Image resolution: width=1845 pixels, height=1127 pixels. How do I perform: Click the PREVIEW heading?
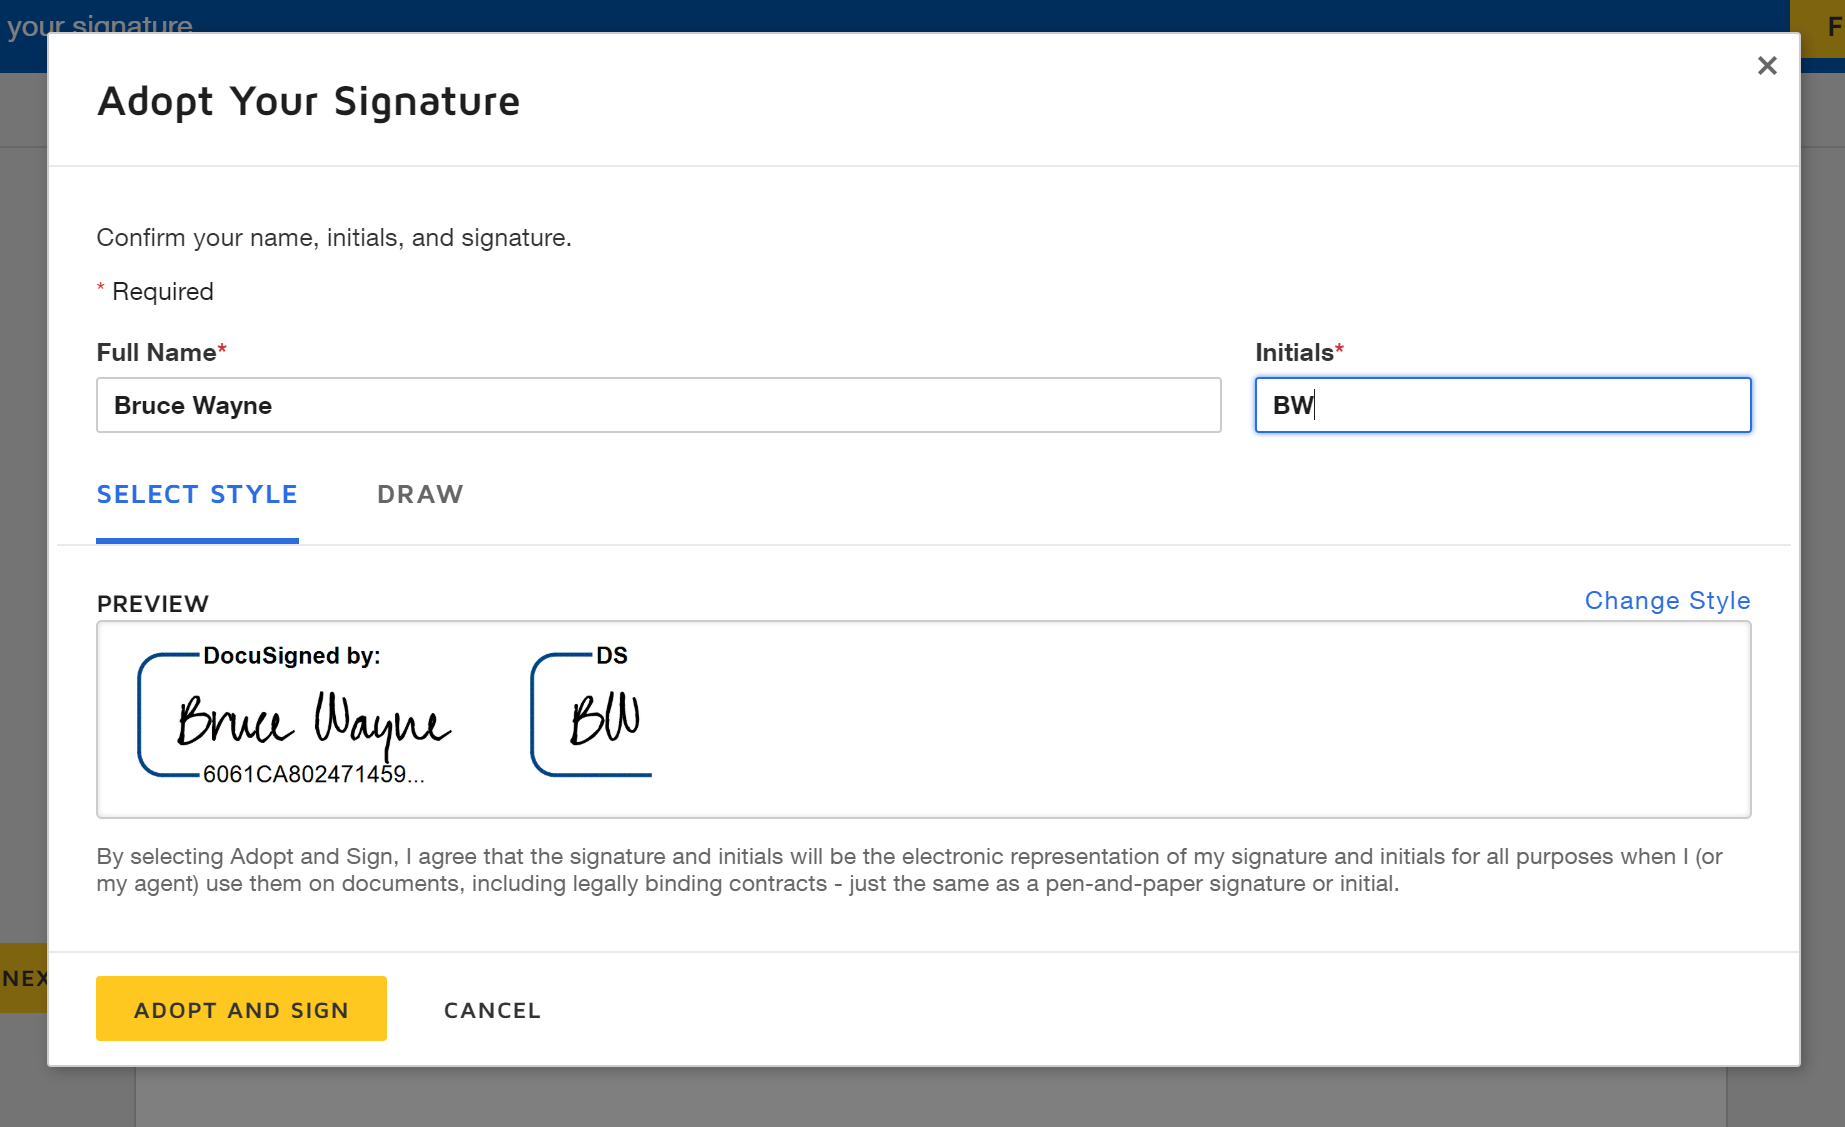click(153, 604)
